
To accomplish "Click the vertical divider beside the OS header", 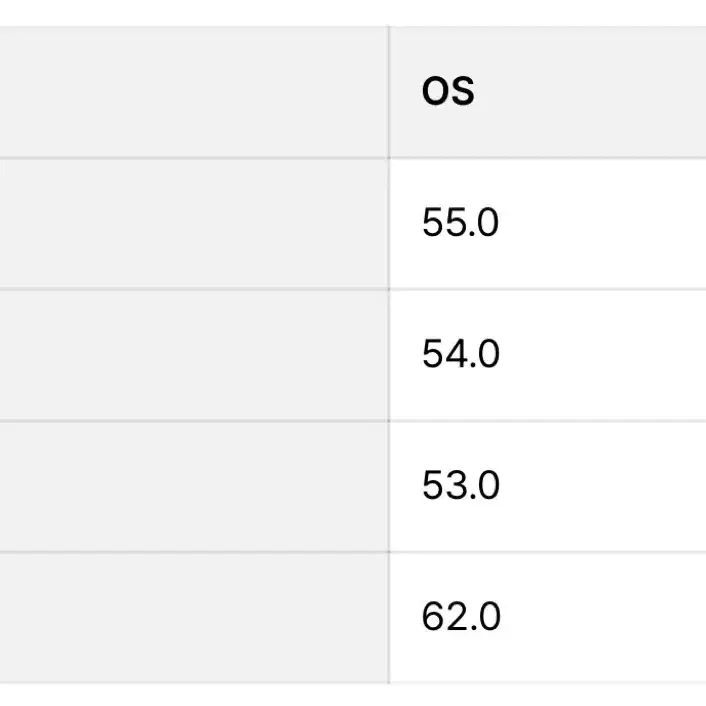I will [389, 92].
